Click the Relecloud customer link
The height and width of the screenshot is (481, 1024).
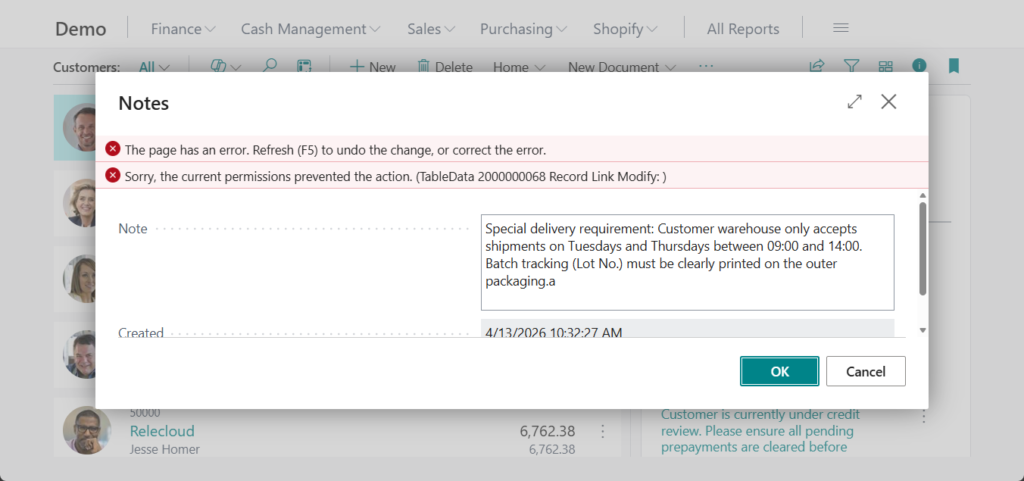162,431
